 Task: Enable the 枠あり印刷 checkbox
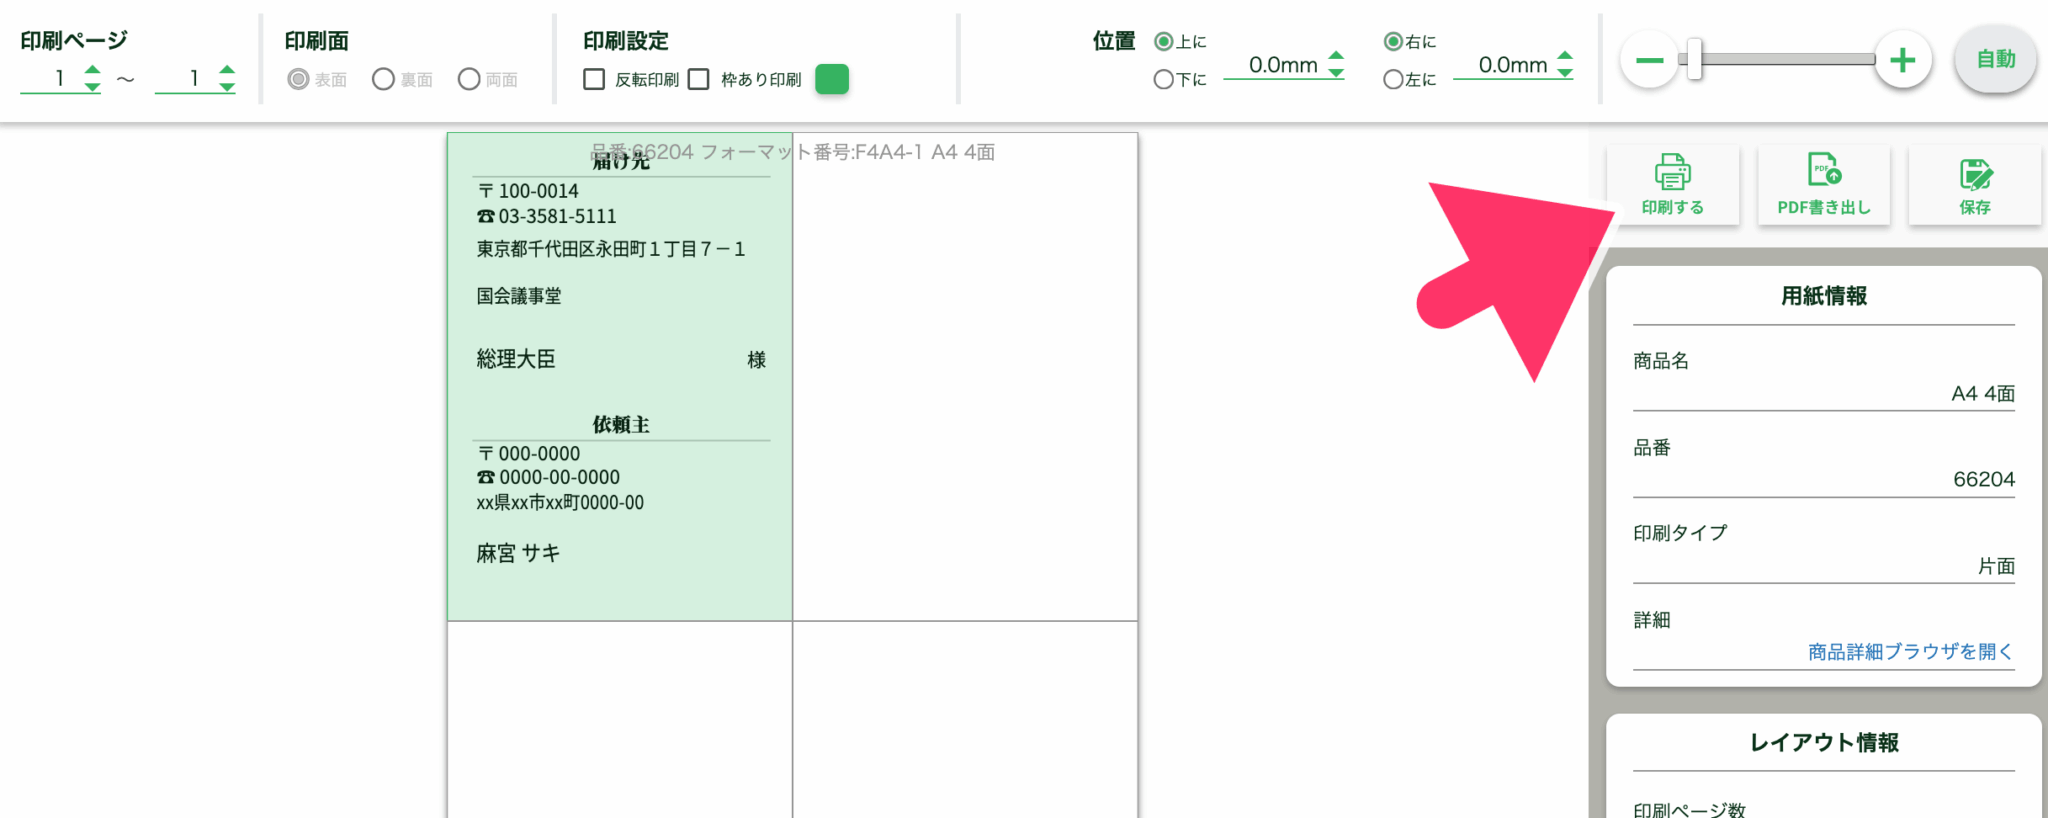699,79
